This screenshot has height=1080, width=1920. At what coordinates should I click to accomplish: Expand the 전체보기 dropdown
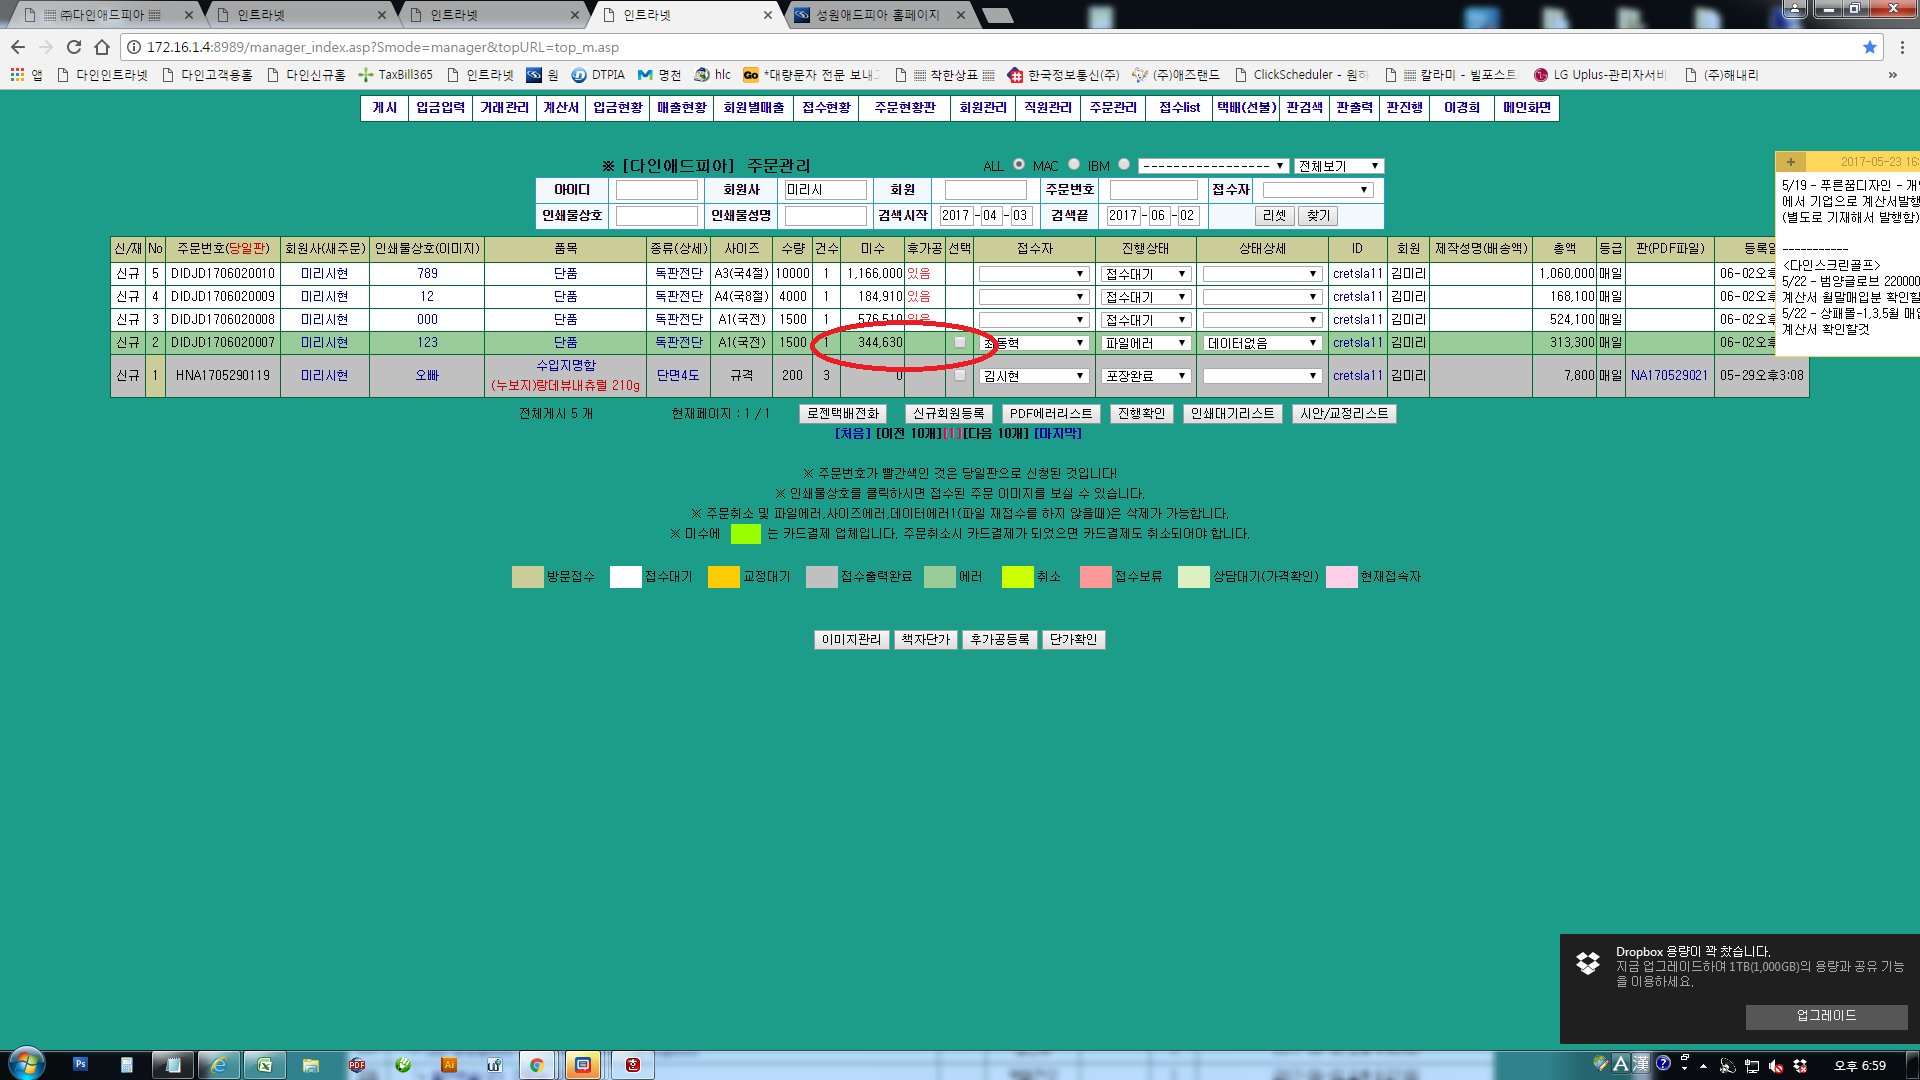(1338, 166)
